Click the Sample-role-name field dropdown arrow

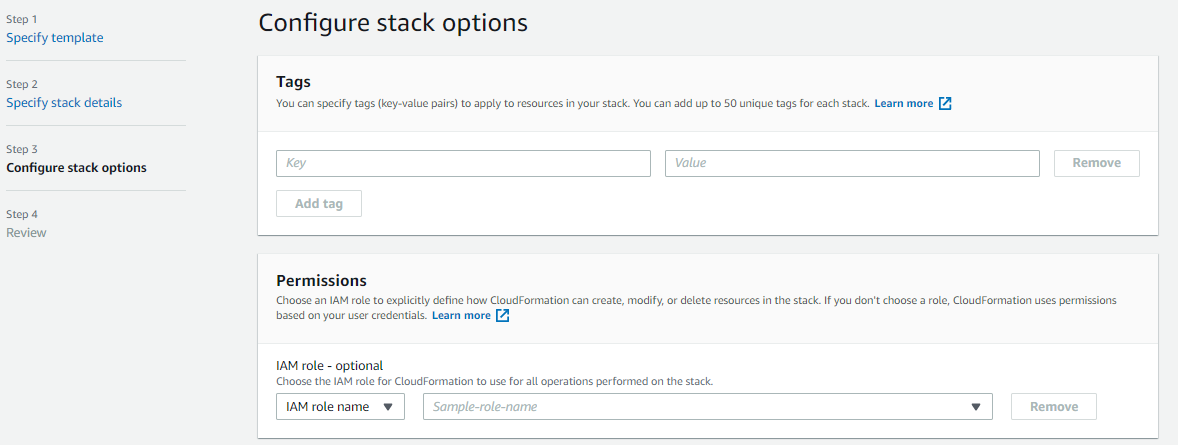point(975,407)
